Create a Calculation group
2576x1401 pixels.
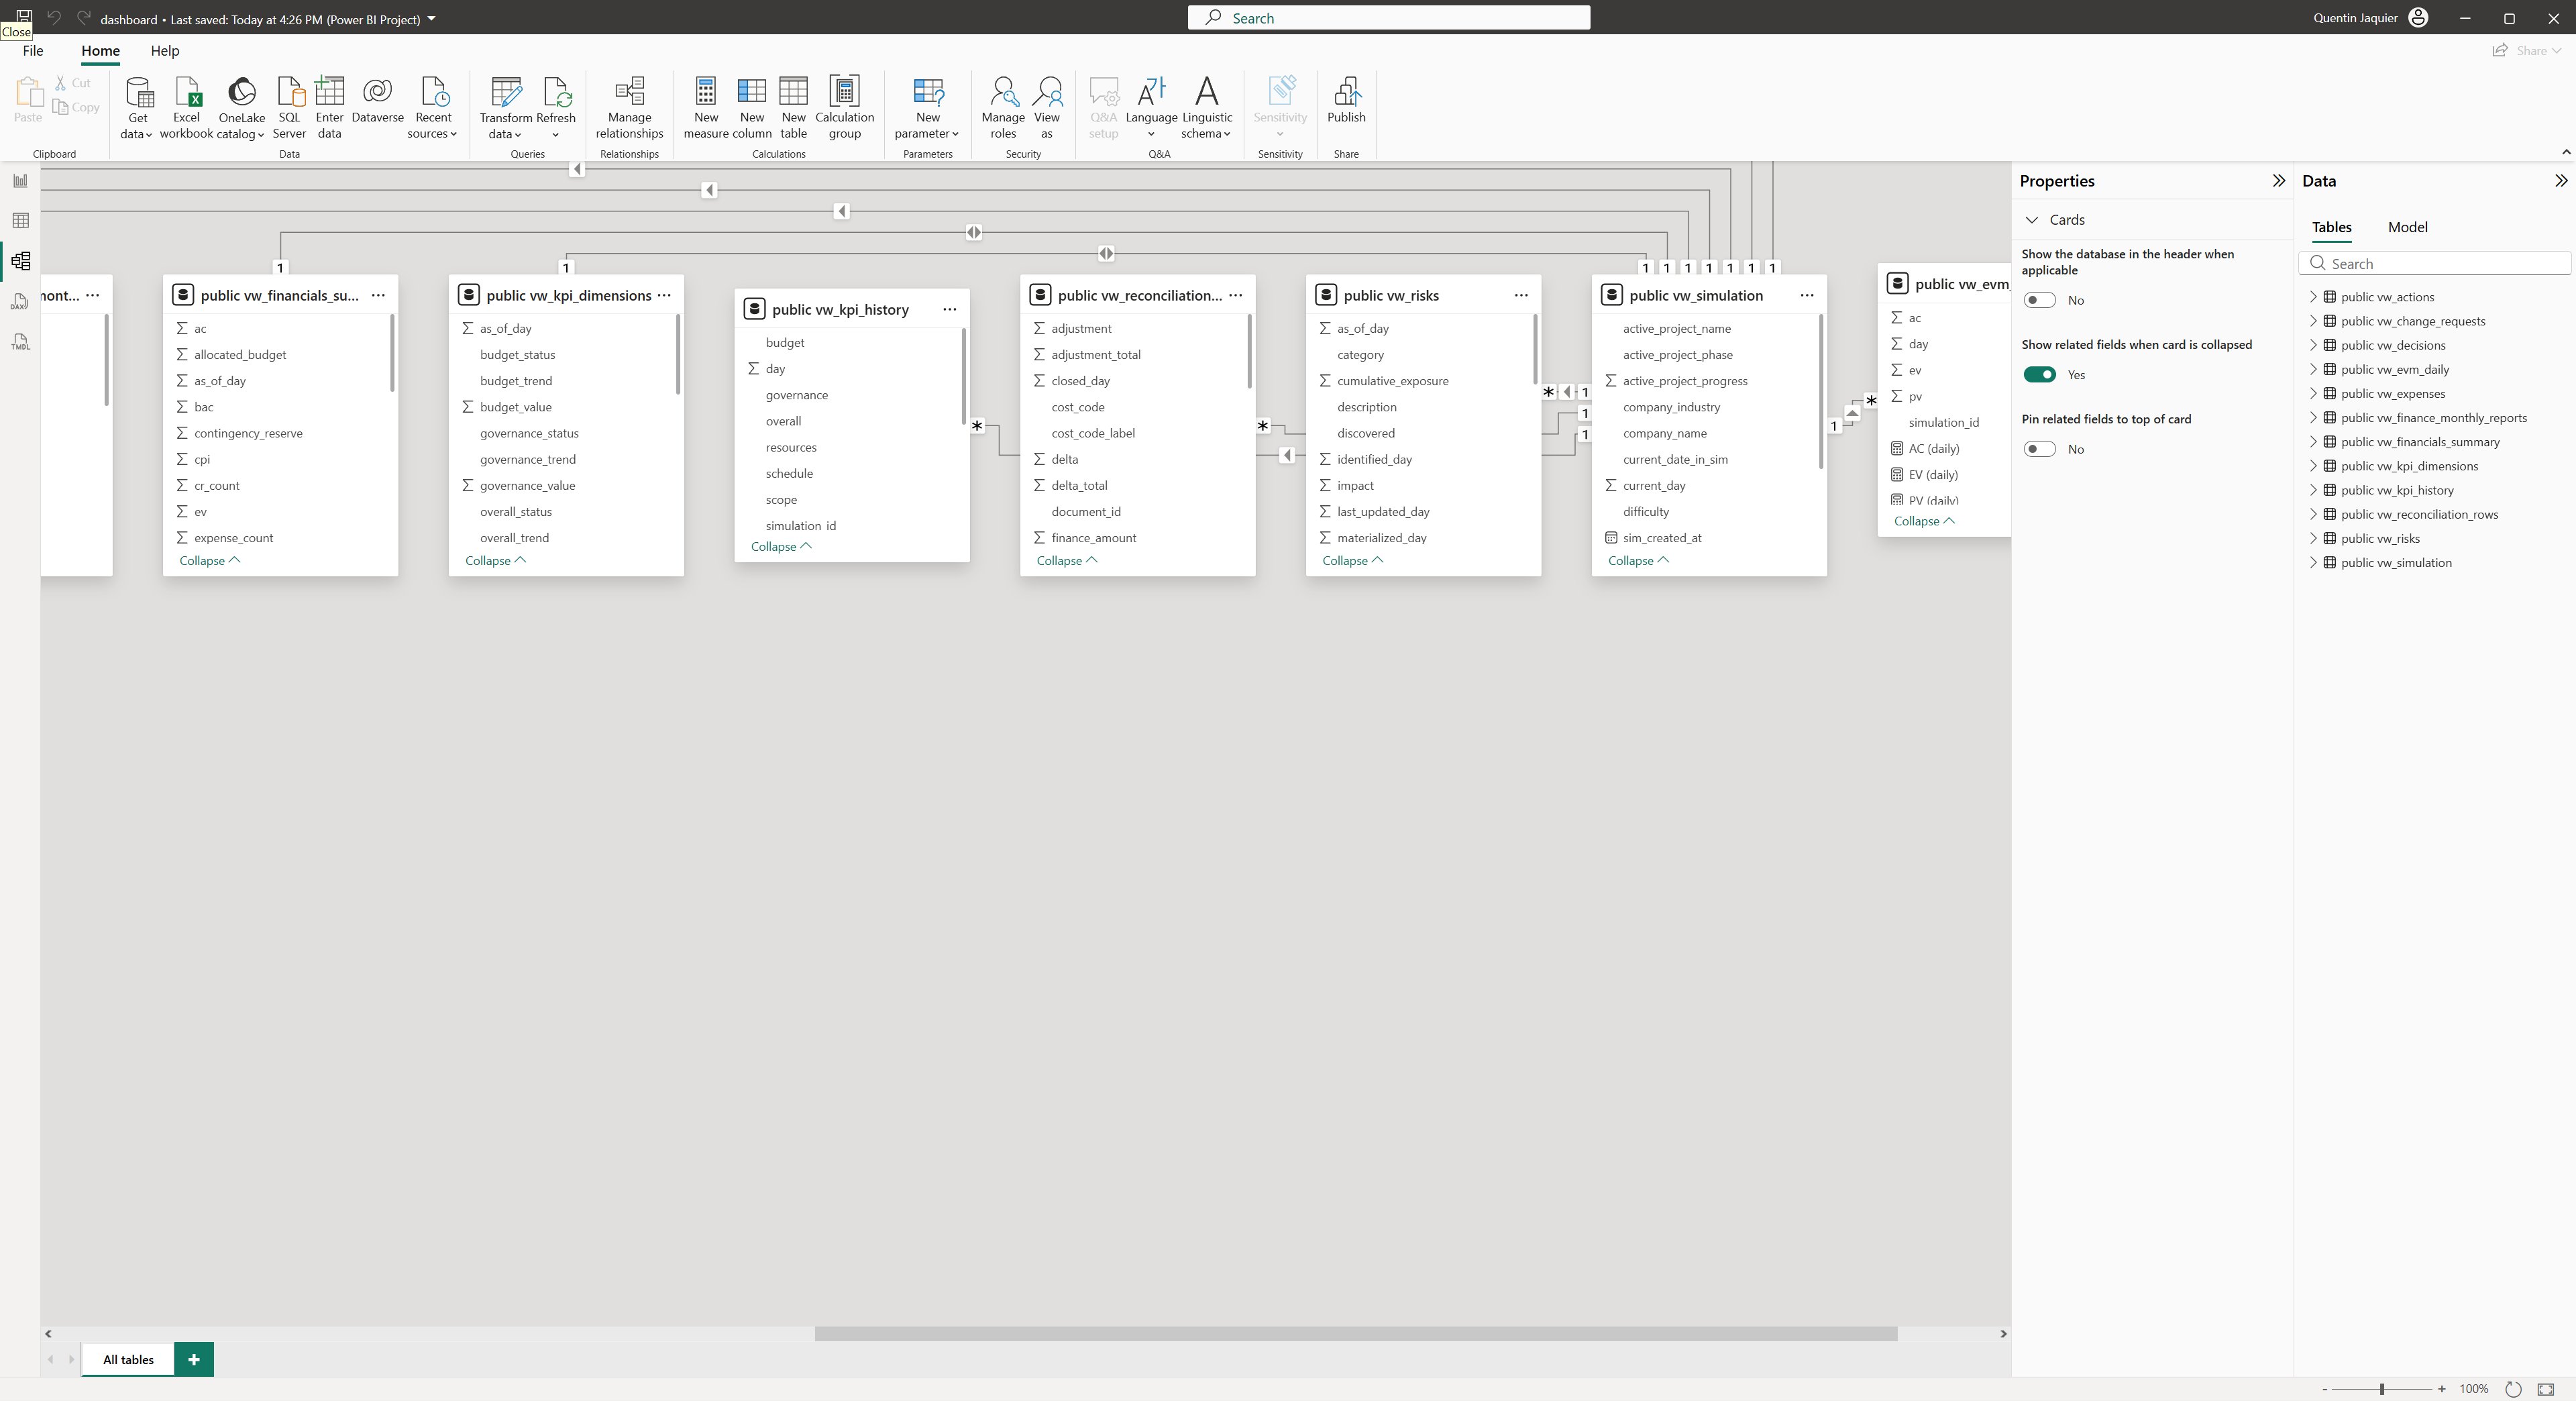844,108
